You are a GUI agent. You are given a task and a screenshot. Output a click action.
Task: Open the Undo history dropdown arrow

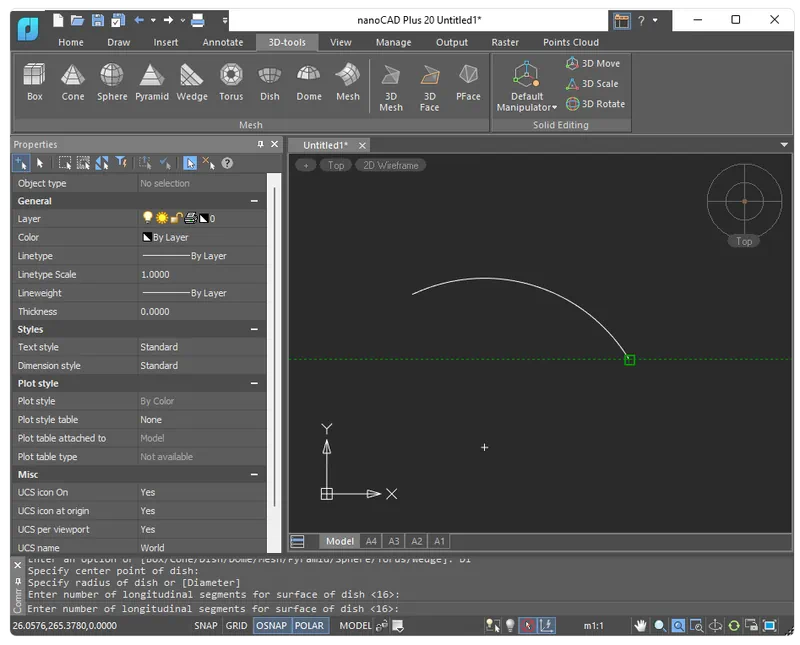(153, 20)
